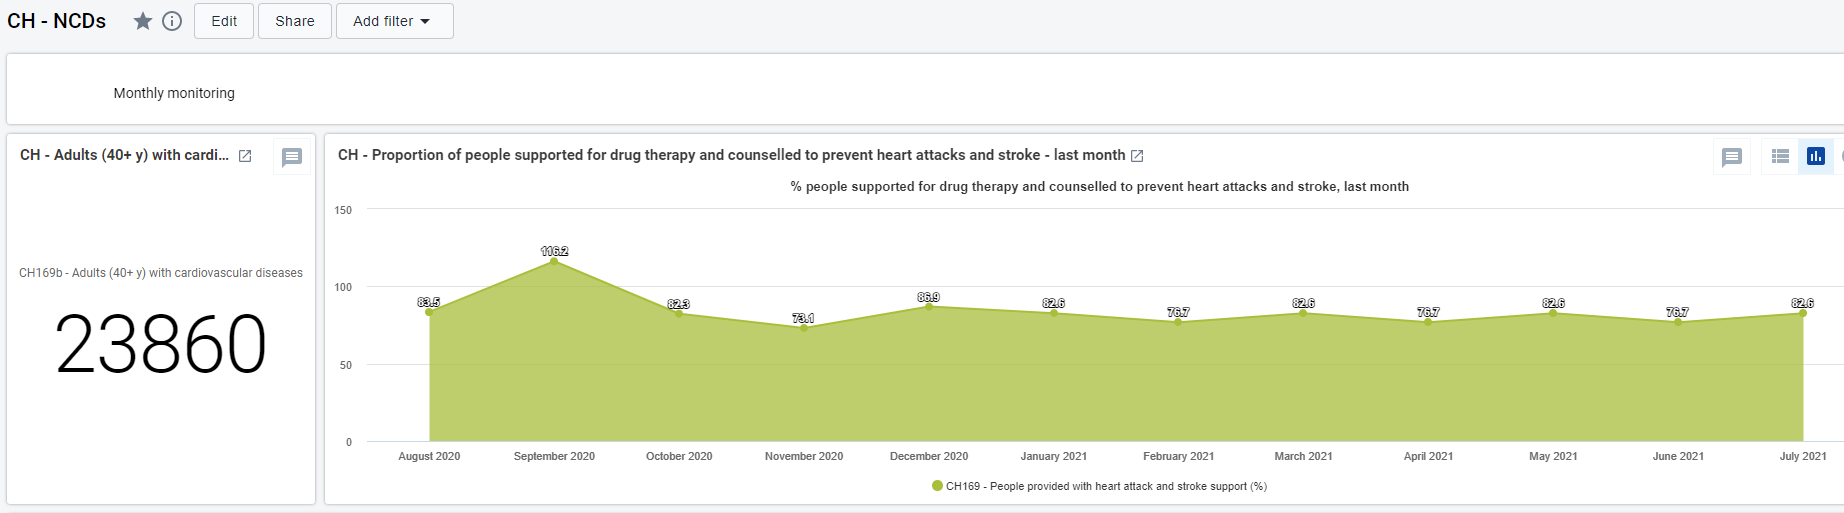The width and height of the screenshot is (1844, 513).
Task: Show interpretations for the Proportion chart
Action: [x=1732, y=157]
